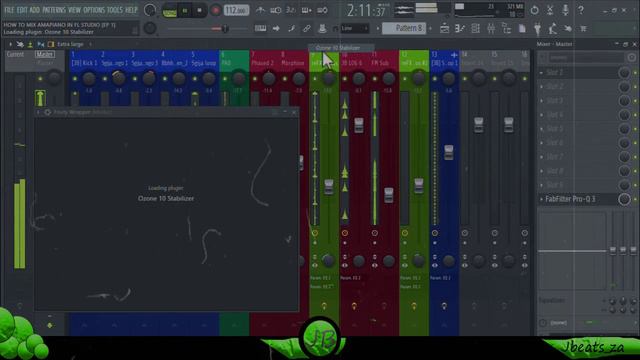Screen dimensions: 640x360
Task: Click the link chain icon in toolbar
Action: coord(307,29)
